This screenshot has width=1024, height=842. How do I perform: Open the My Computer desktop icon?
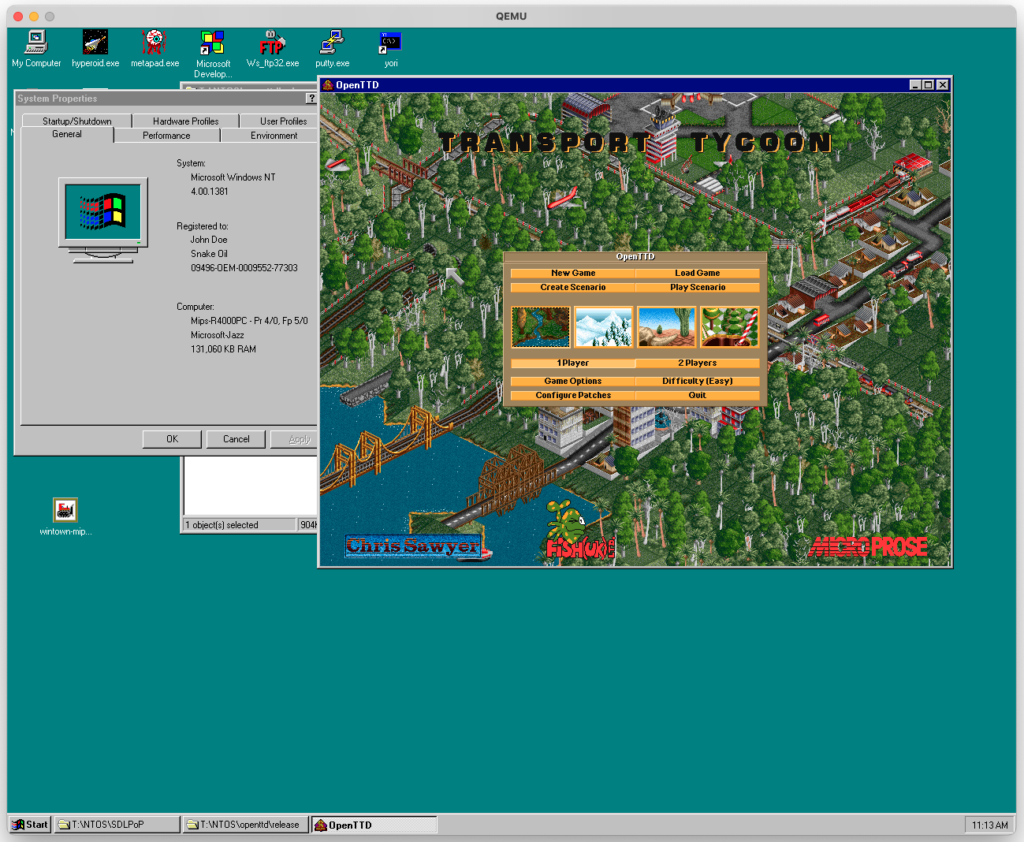click(36, 43)
